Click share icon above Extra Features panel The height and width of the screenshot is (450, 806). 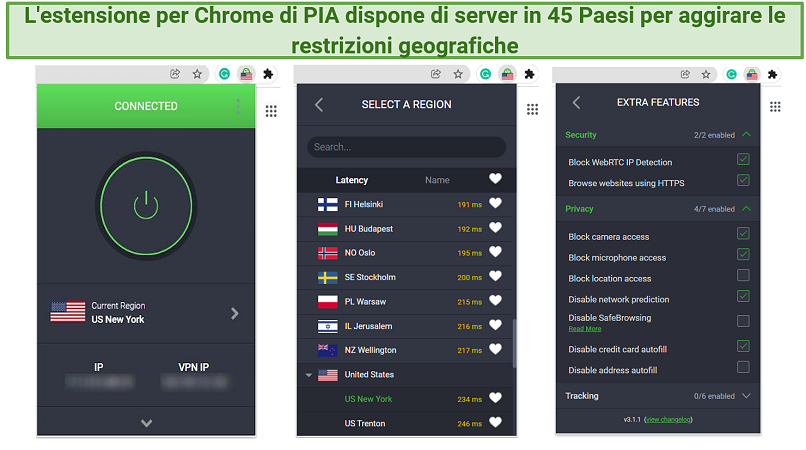tap(685, 75)
